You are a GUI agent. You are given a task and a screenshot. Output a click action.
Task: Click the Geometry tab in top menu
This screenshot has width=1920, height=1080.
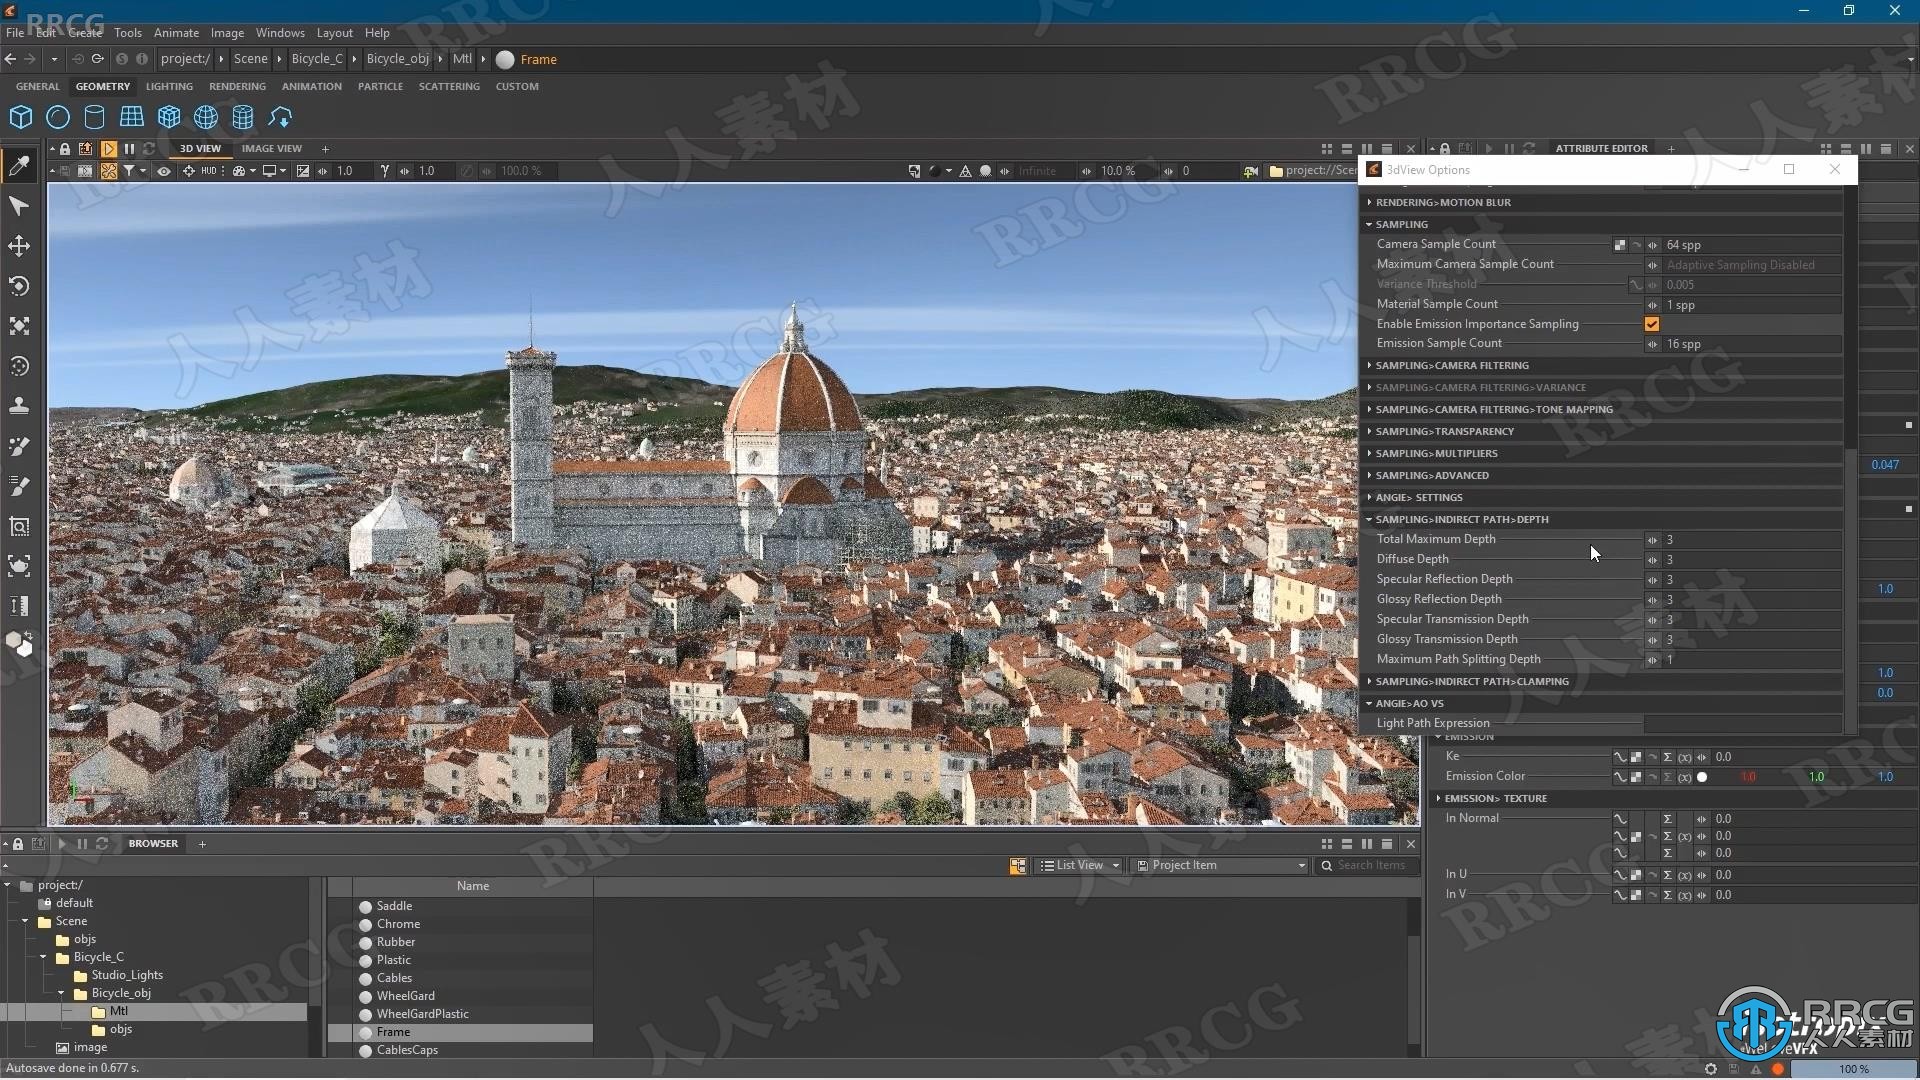pyautogui.click(x=103, y=86)
